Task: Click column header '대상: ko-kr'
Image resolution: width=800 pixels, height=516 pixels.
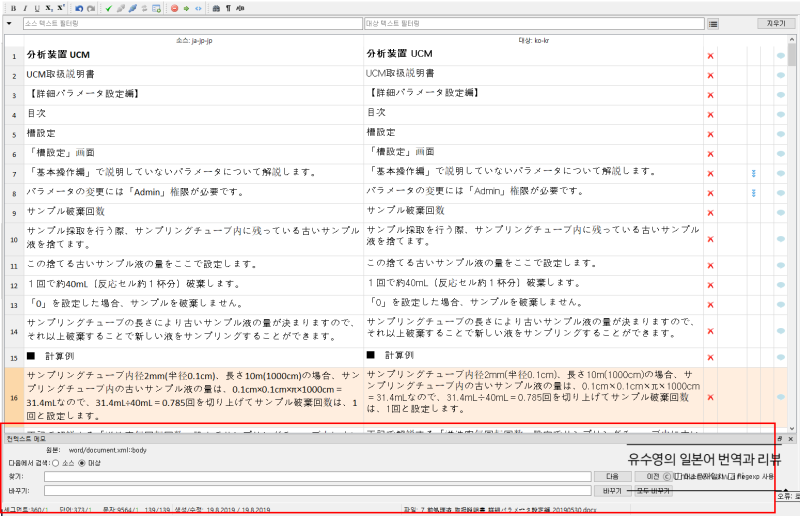Action: [534, 40]
